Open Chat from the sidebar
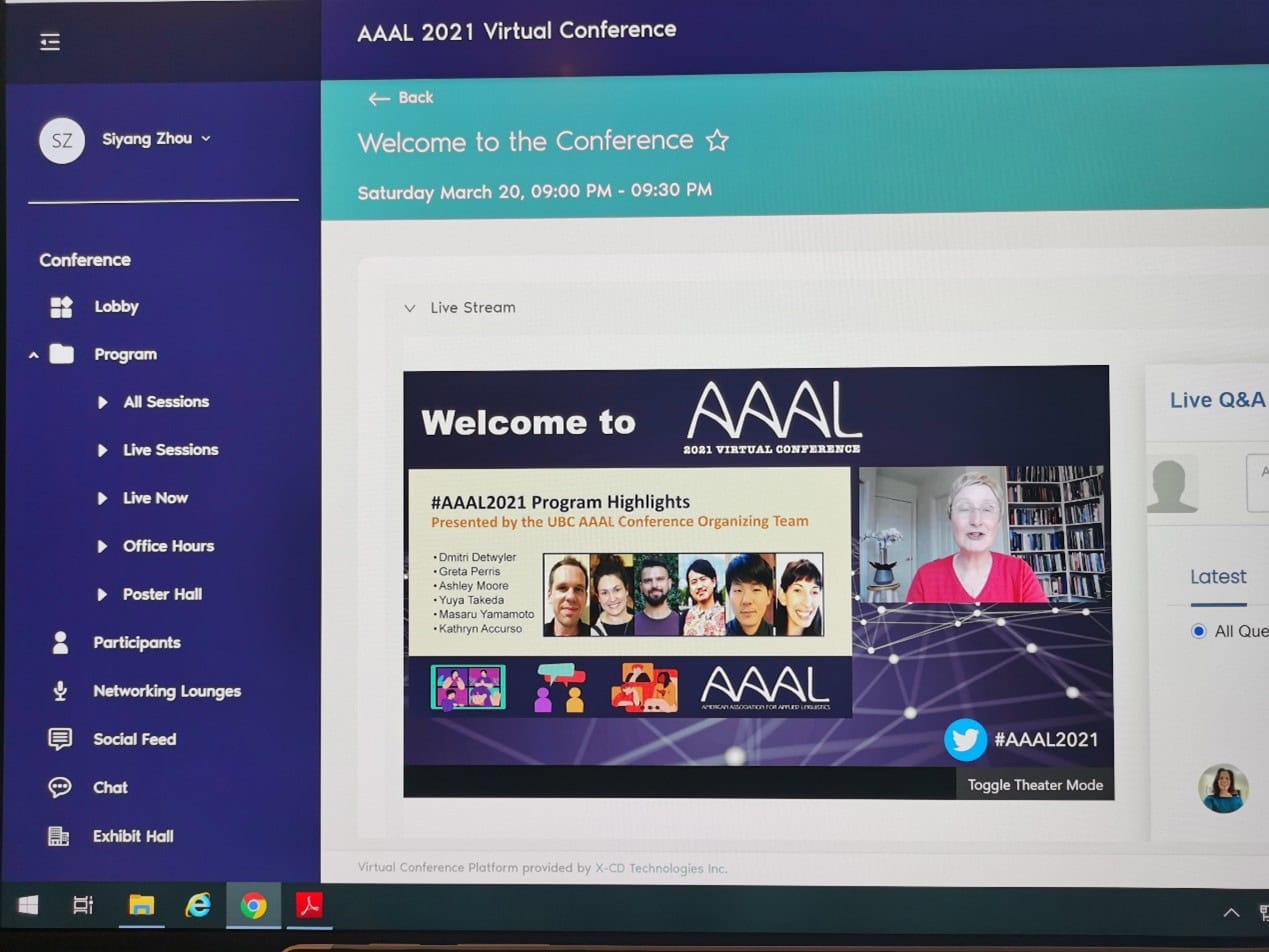Viewport: 1269px width, 952px height. click(110, 788)
